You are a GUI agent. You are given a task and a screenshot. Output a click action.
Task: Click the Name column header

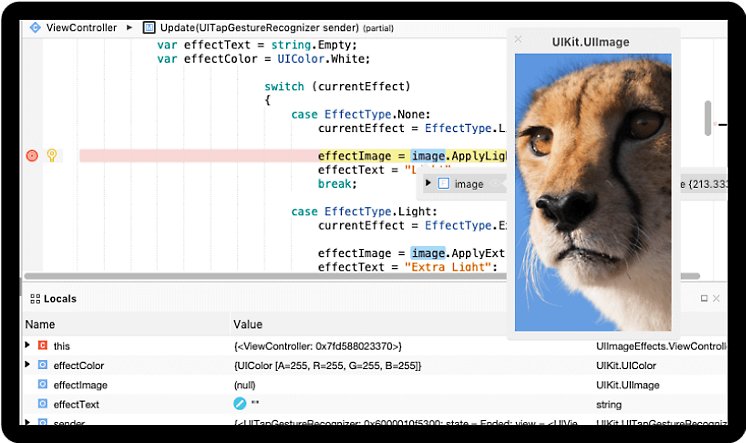tap(40, 324)
